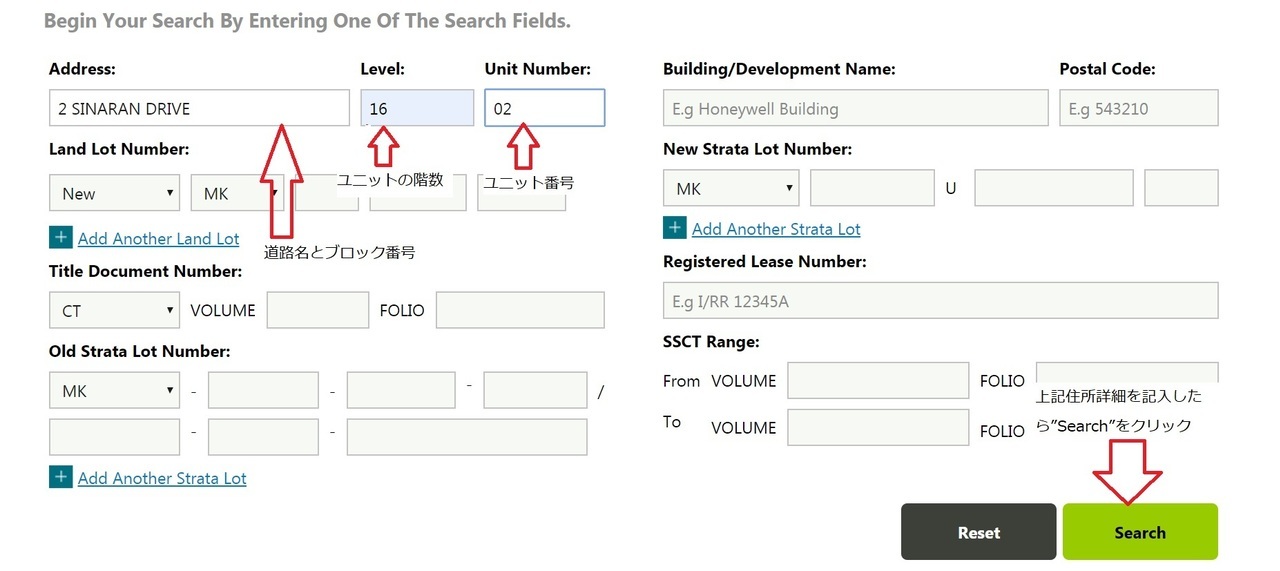Viewport: 1280px width, 571px height.
Task: Click the widest Old Strata Lot second-row field
Action: click(x=467, y=437)
